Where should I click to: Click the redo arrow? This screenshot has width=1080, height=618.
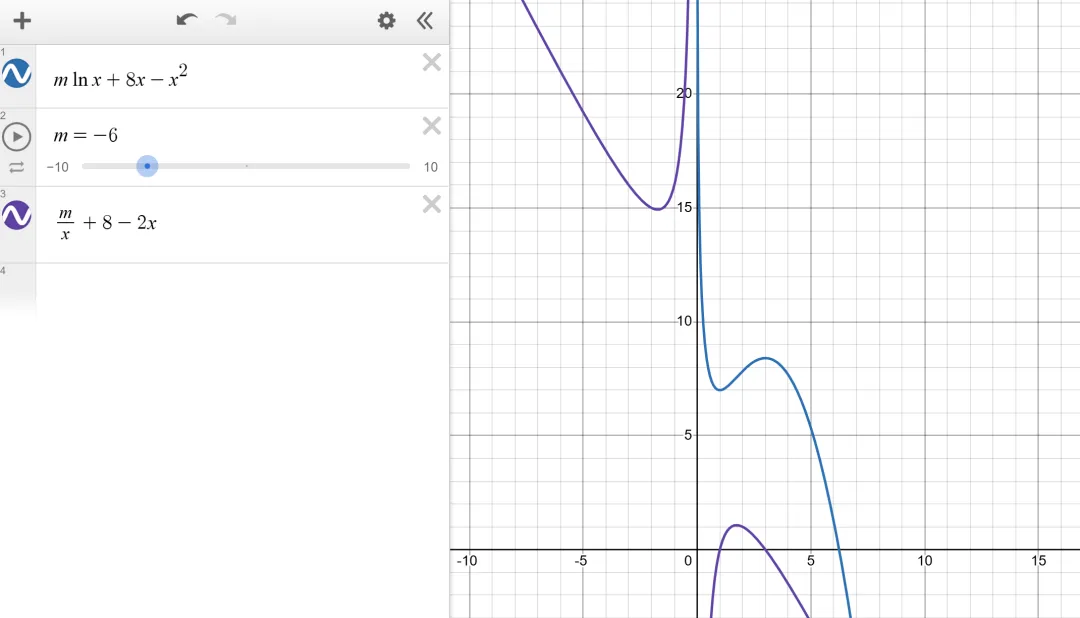(225, 20)
